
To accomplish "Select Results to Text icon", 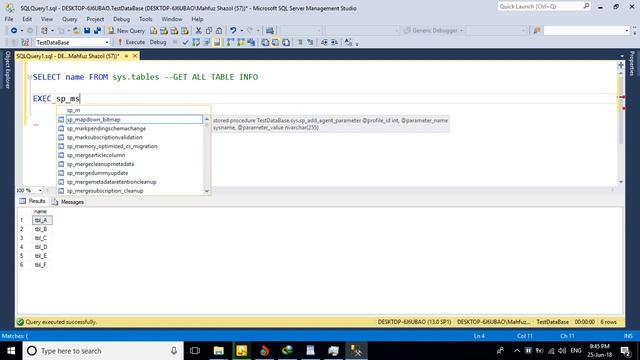I will (265, 42).
